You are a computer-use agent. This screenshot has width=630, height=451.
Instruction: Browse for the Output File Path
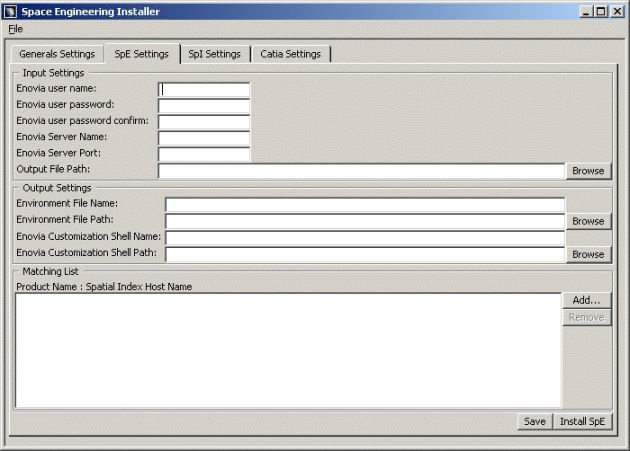tap(588, 171)
